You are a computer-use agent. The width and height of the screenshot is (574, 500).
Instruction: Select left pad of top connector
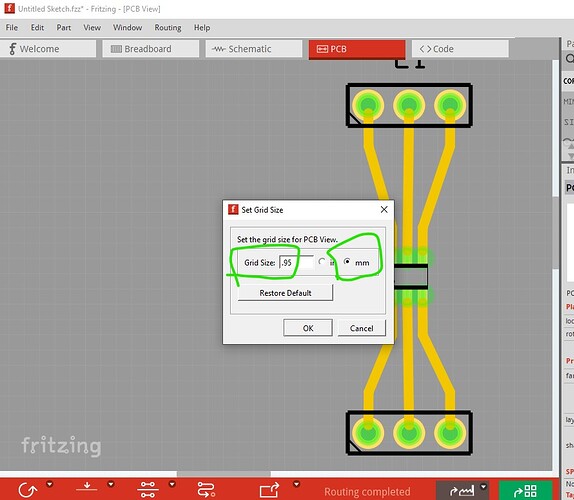click(368, 105)
